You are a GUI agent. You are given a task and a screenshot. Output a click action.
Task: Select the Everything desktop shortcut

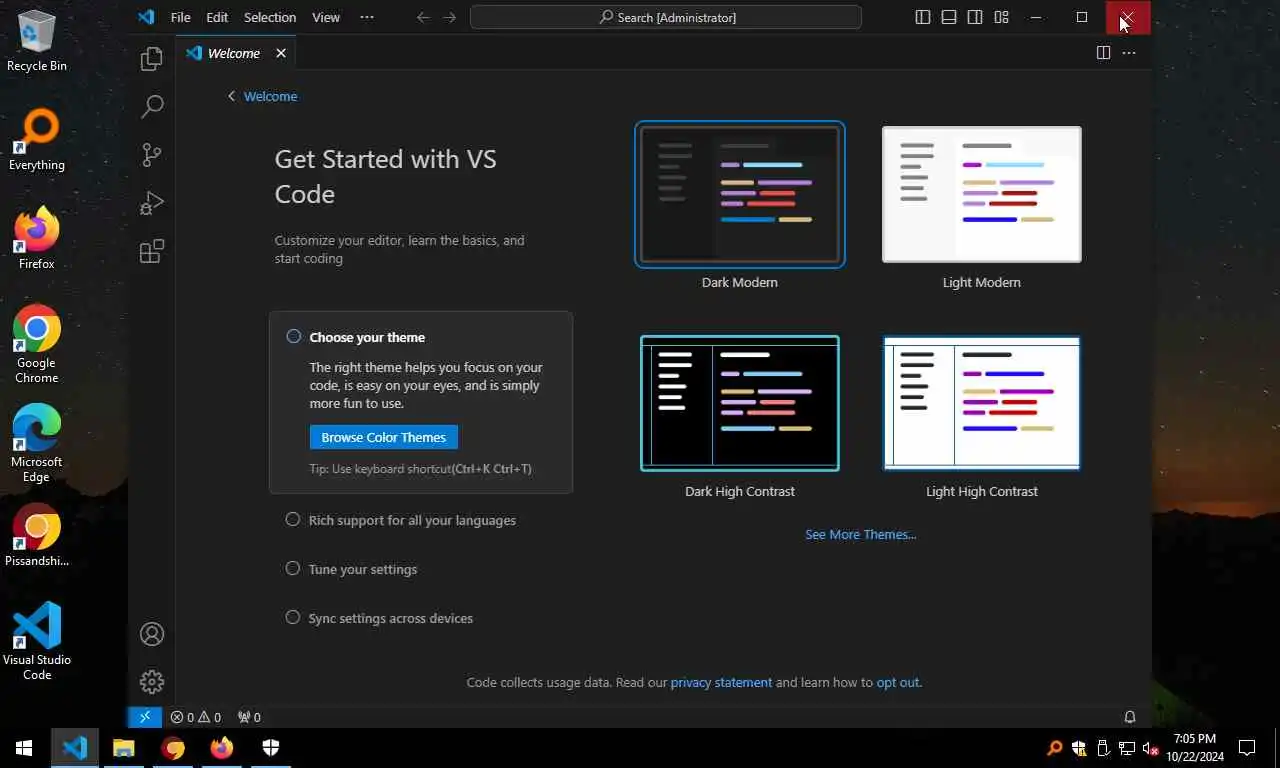pos(37,140)
